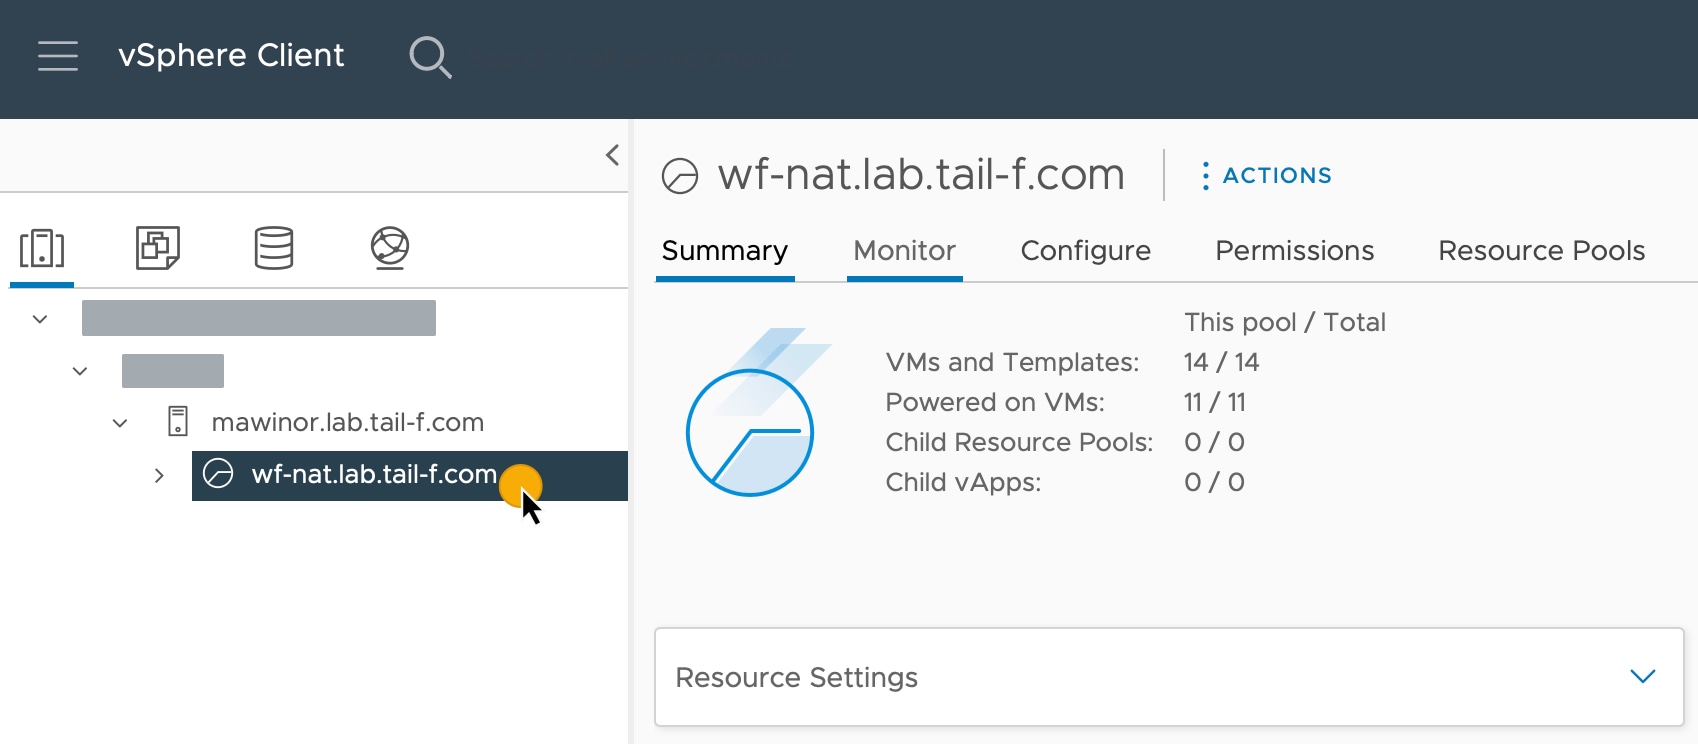
Task: Open the hamburger navigation menu
Action: (x=57, y=57)
